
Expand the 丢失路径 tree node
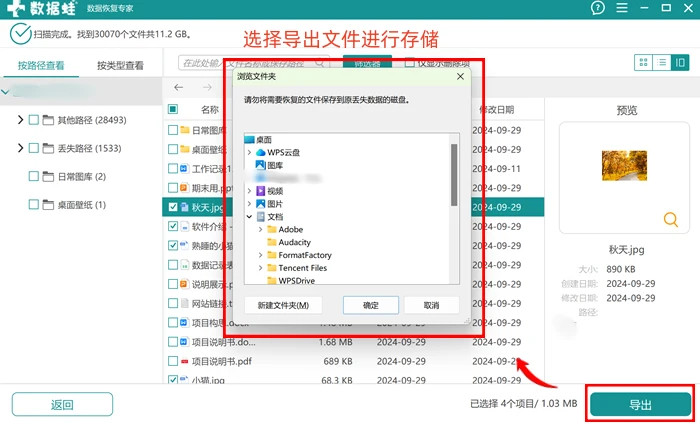click(x=20, y=148)
